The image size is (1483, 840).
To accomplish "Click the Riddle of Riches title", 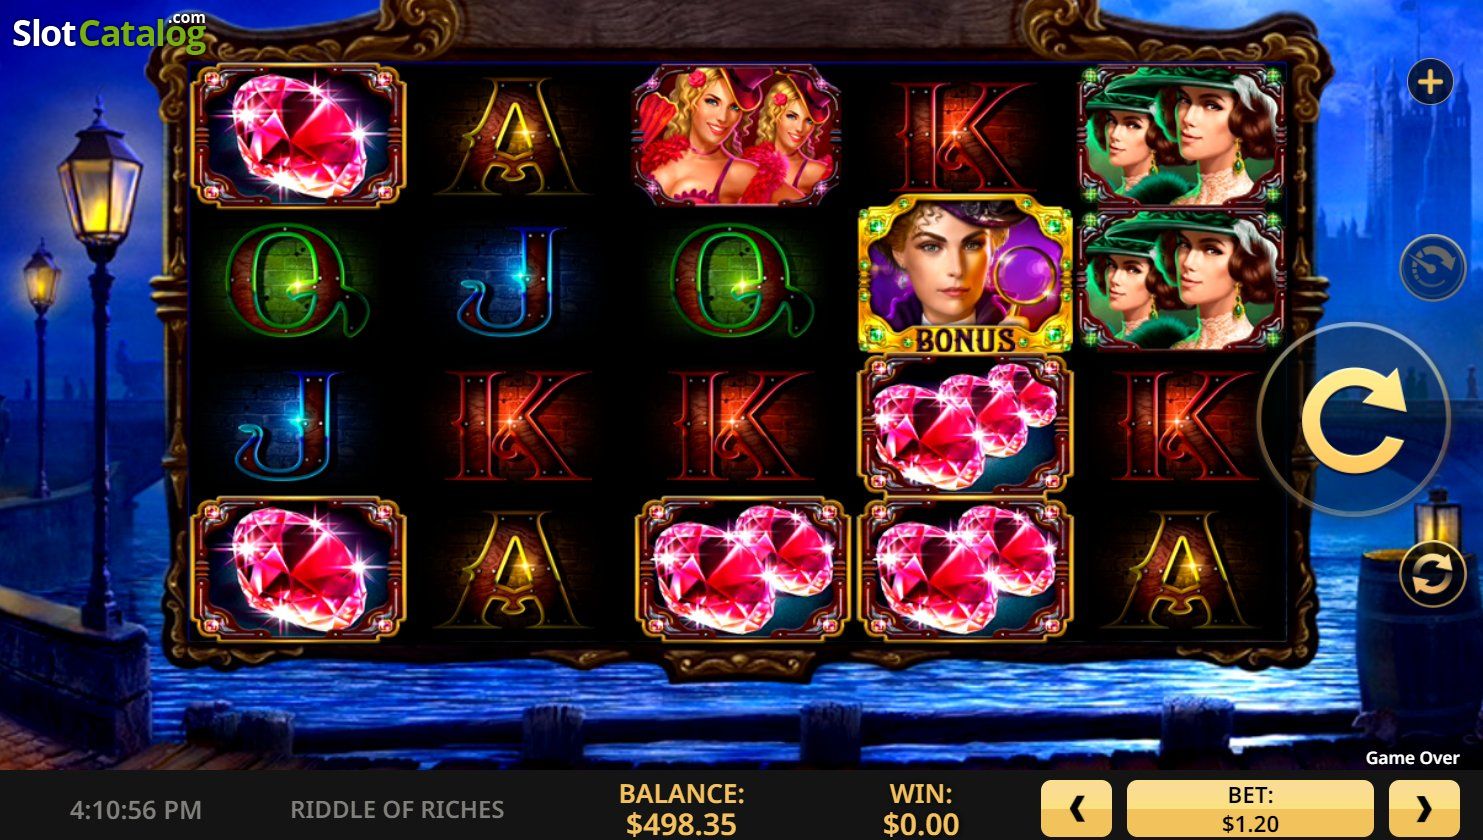I will pos(397,809).
